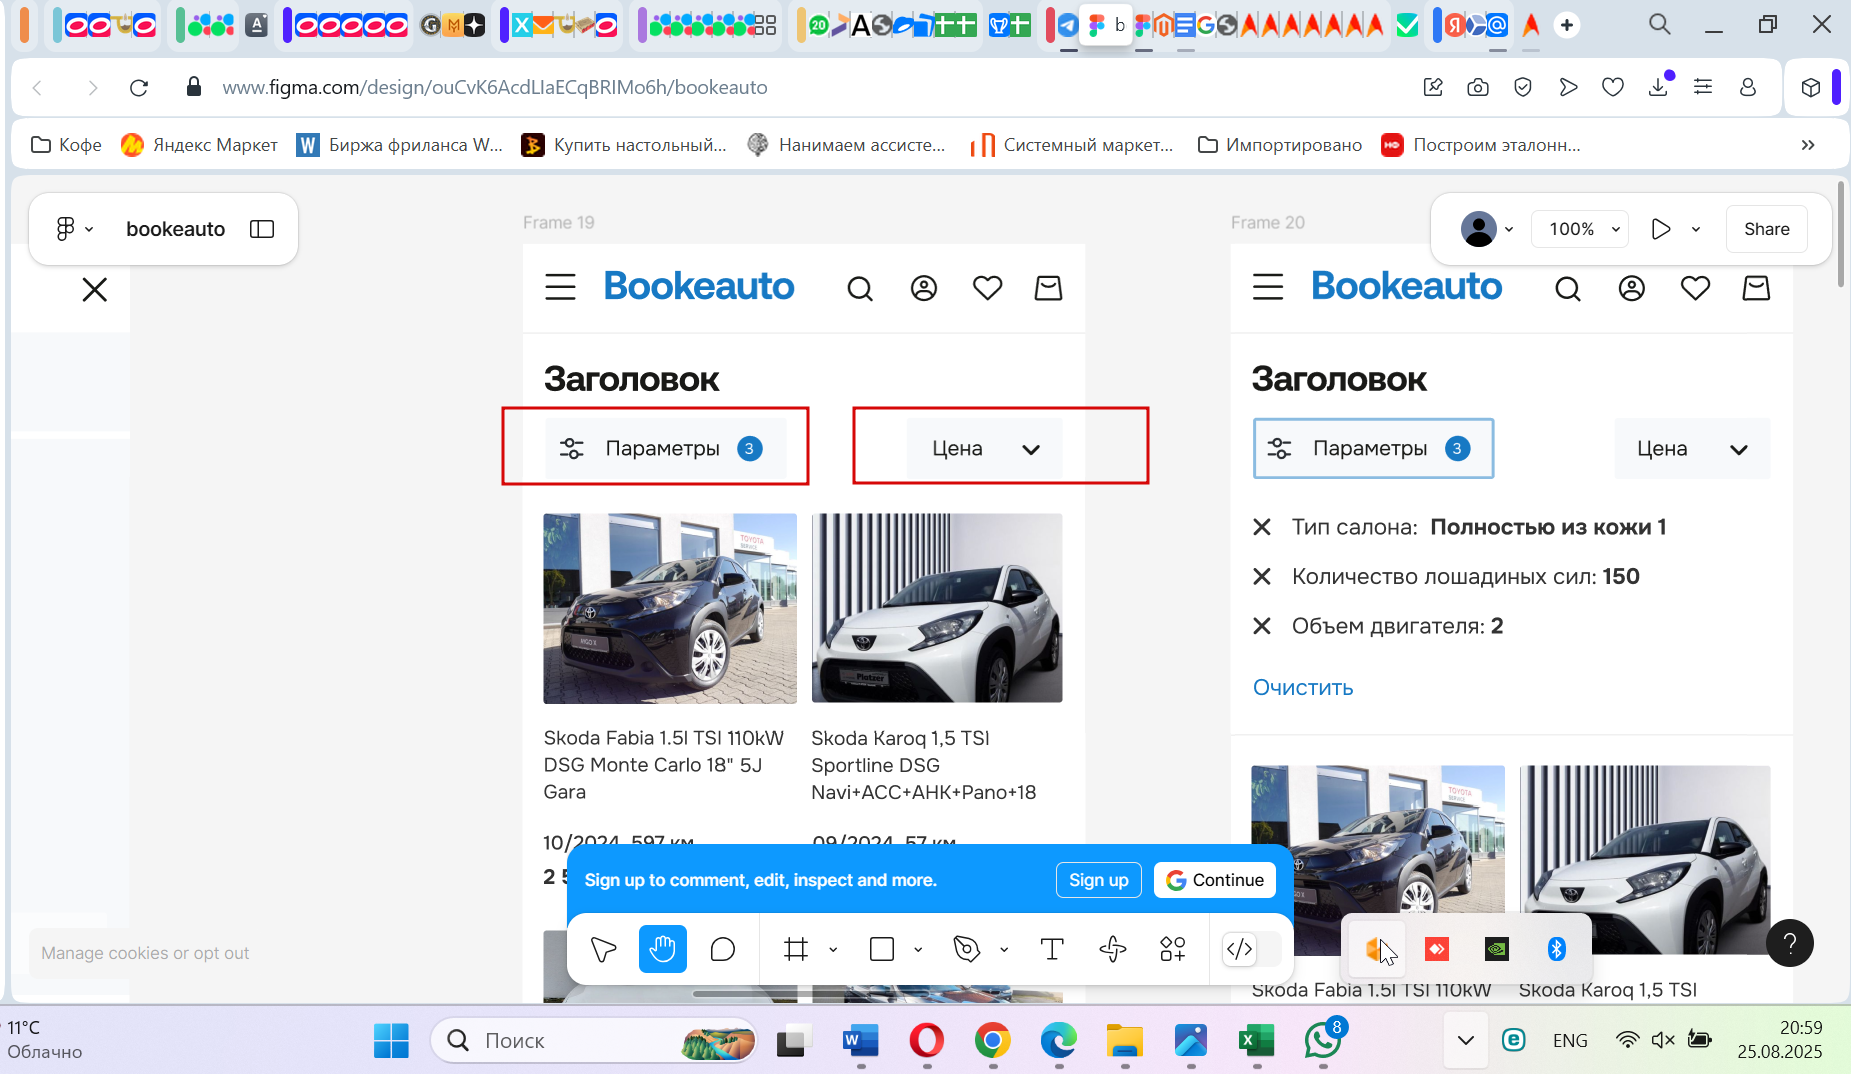Image resolution: width=1851 pixels, height=1074 pixels.
Task: Open hamburger menu in Frame 20
Action: (x=1268, y=288)
